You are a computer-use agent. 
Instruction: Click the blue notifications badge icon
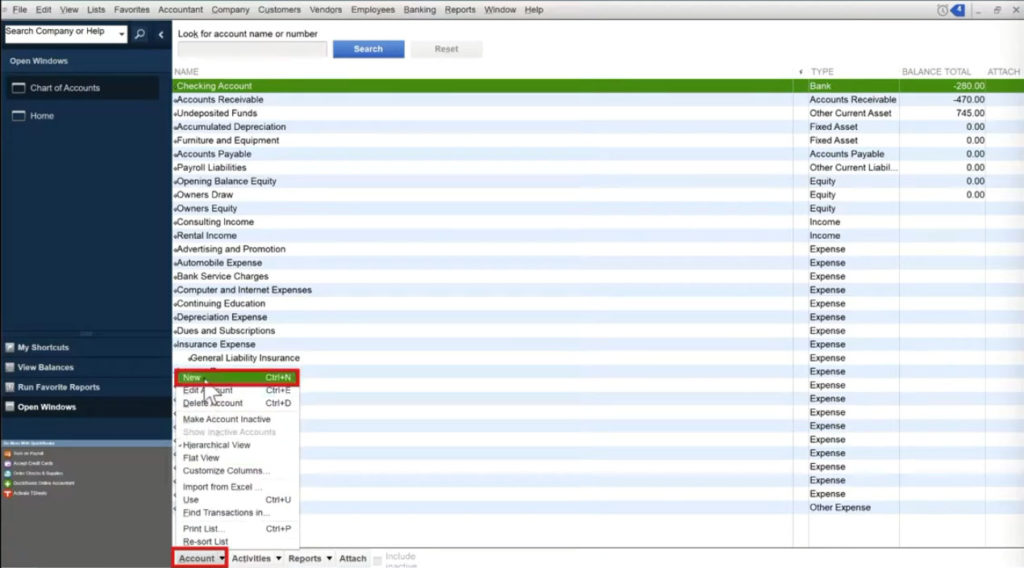click(x=957, y=10)
